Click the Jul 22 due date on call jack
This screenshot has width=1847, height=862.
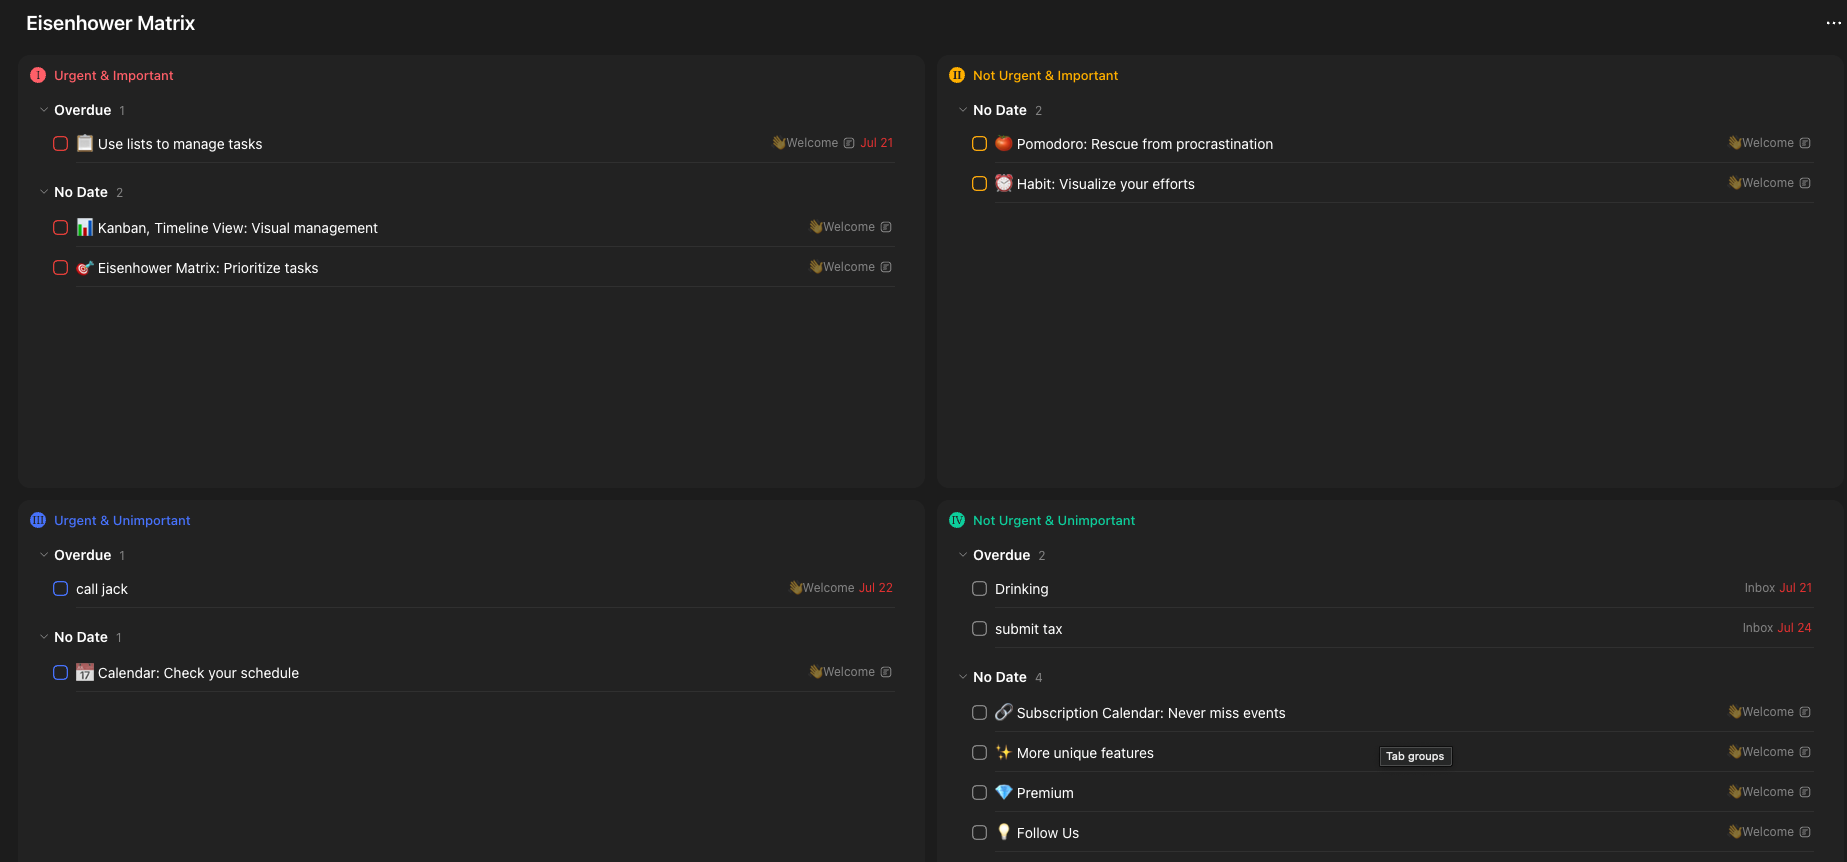(876, 588)
